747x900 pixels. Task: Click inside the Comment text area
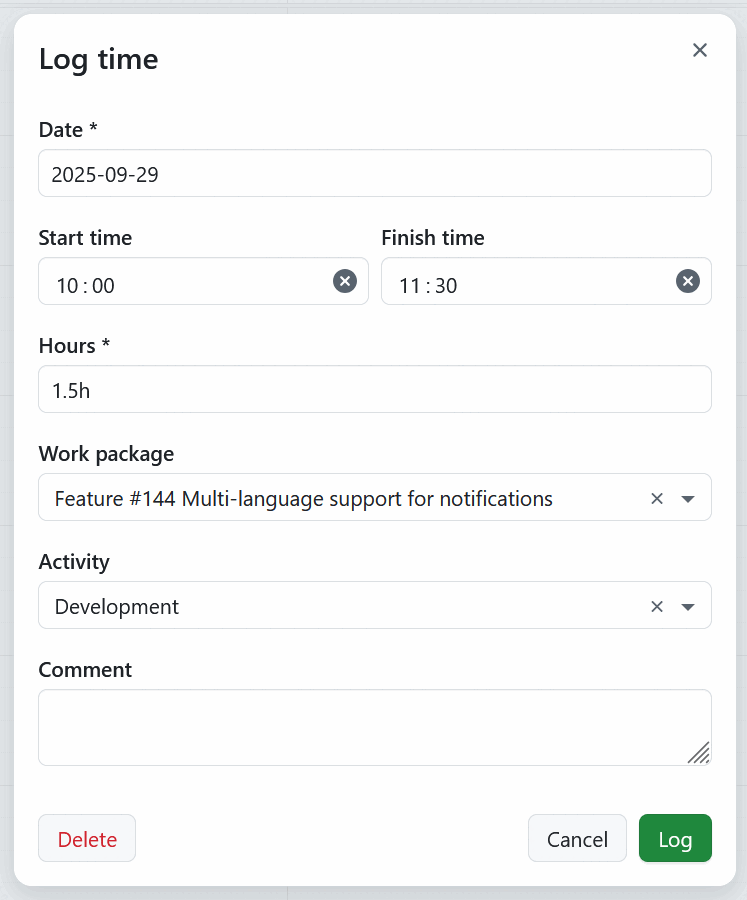point(375,727)
